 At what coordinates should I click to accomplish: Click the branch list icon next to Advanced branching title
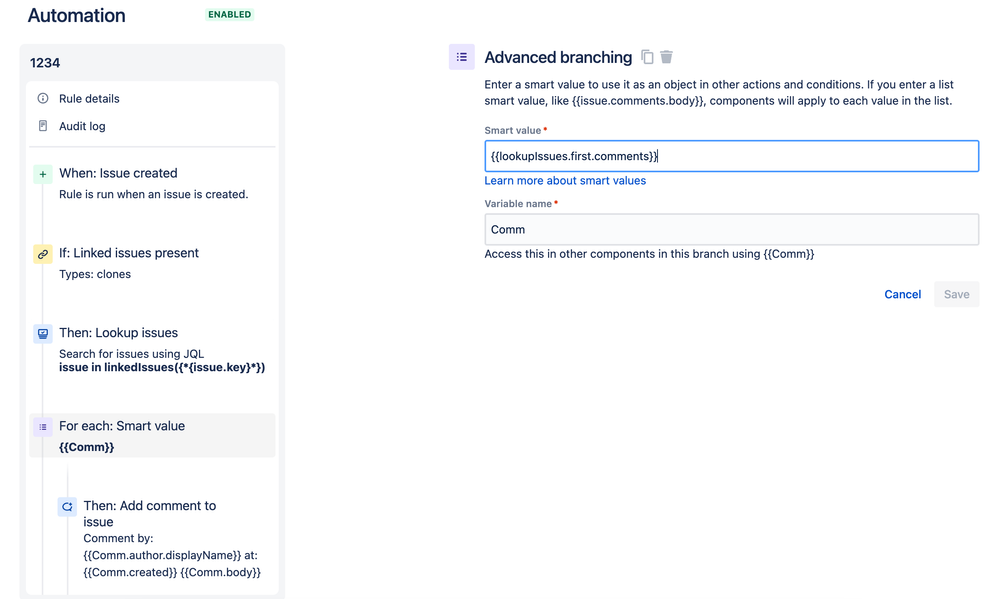point(461,57)
